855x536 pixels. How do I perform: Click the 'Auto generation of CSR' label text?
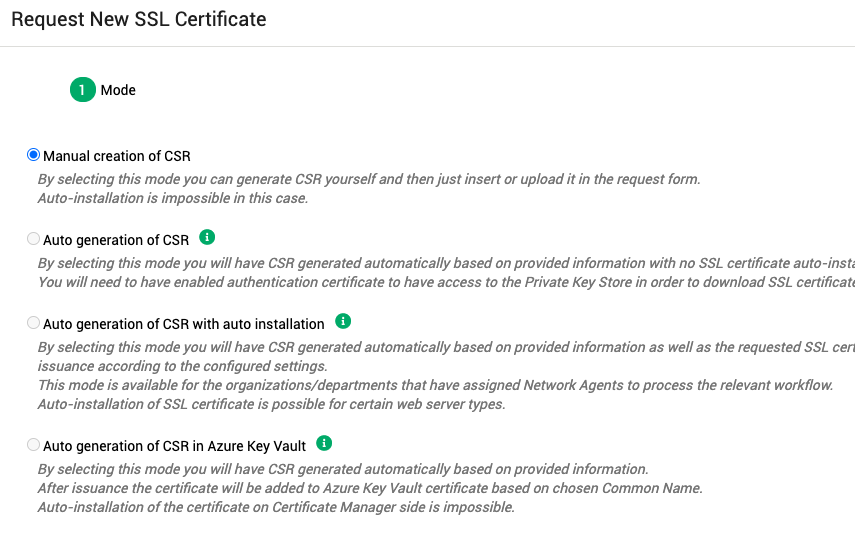coord(116,240)
